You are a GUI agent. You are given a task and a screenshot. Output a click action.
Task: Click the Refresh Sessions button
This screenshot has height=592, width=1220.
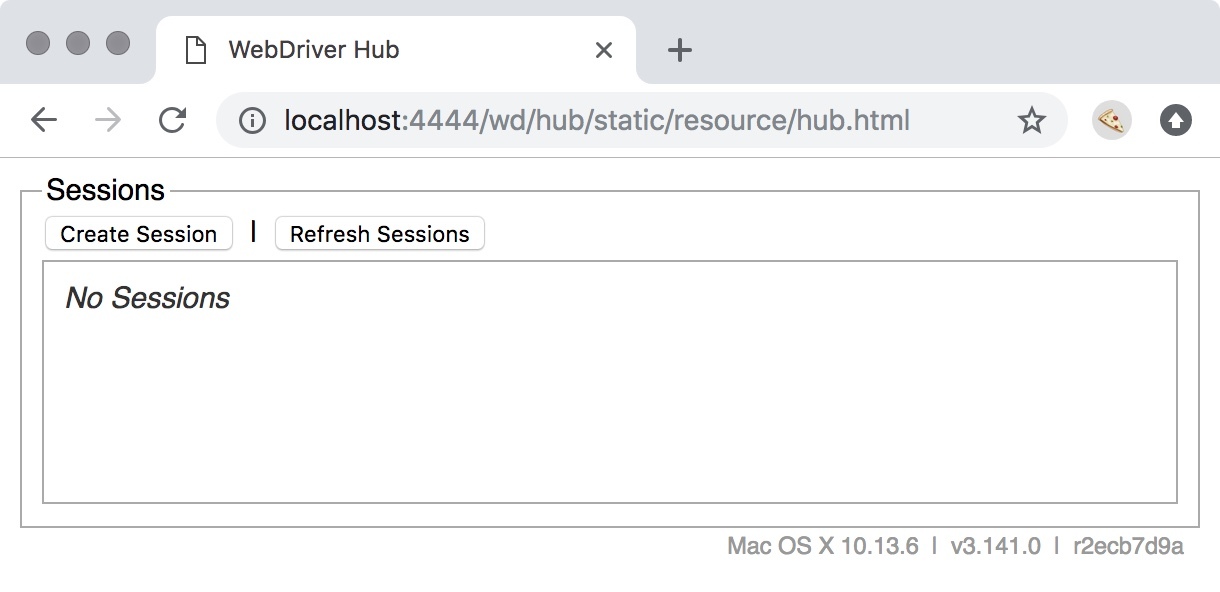380,234
